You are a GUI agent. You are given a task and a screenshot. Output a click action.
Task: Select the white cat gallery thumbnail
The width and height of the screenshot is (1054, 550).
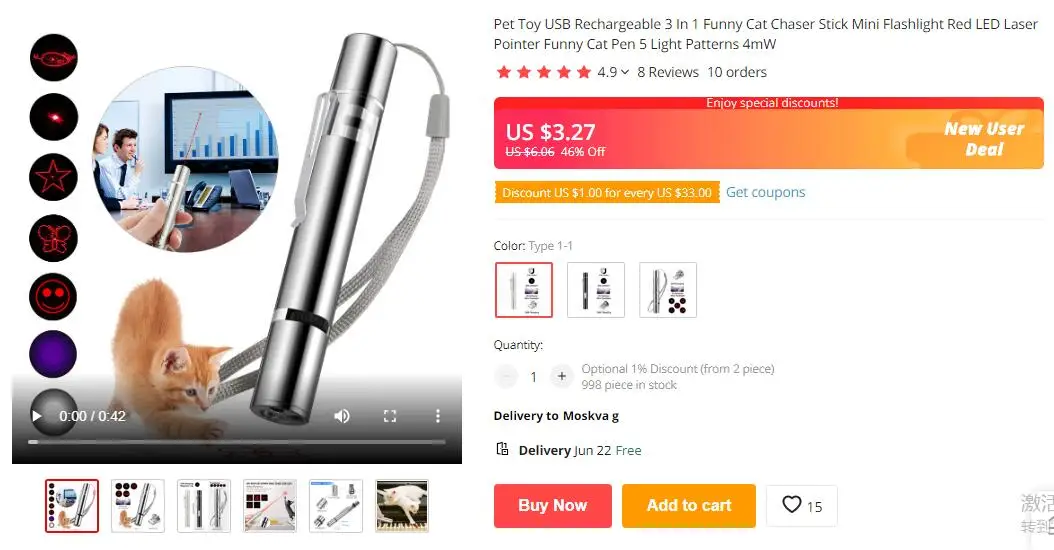[402, 506]
